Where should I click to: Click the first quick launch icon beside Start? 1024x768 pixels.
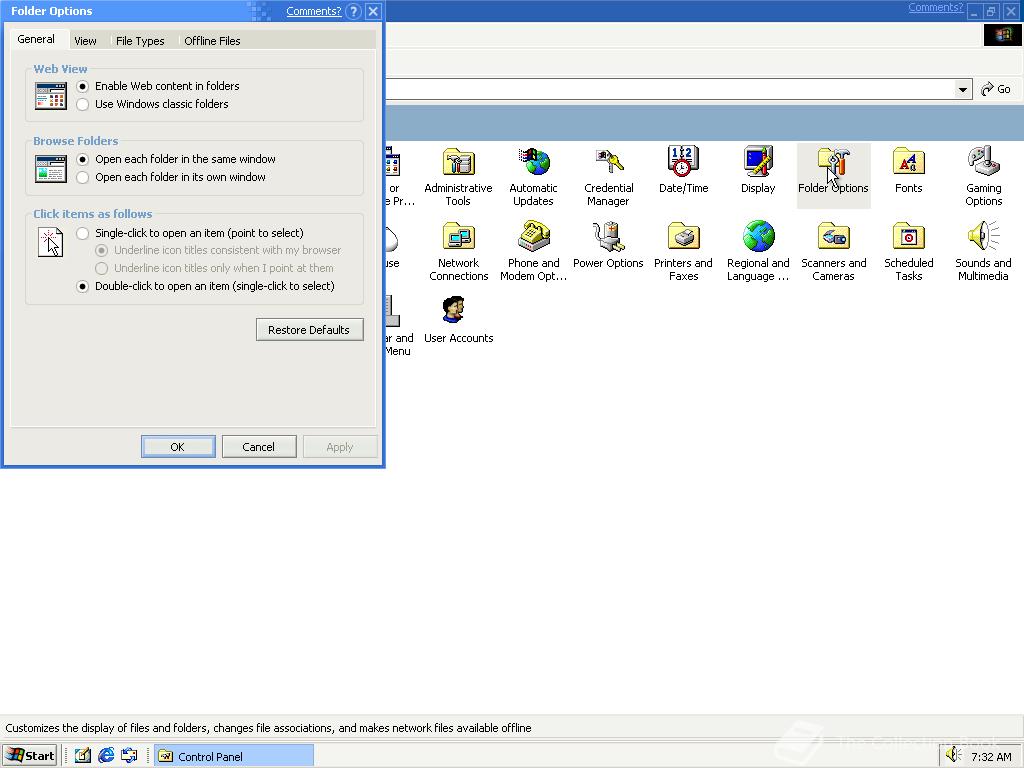[82, 756]
